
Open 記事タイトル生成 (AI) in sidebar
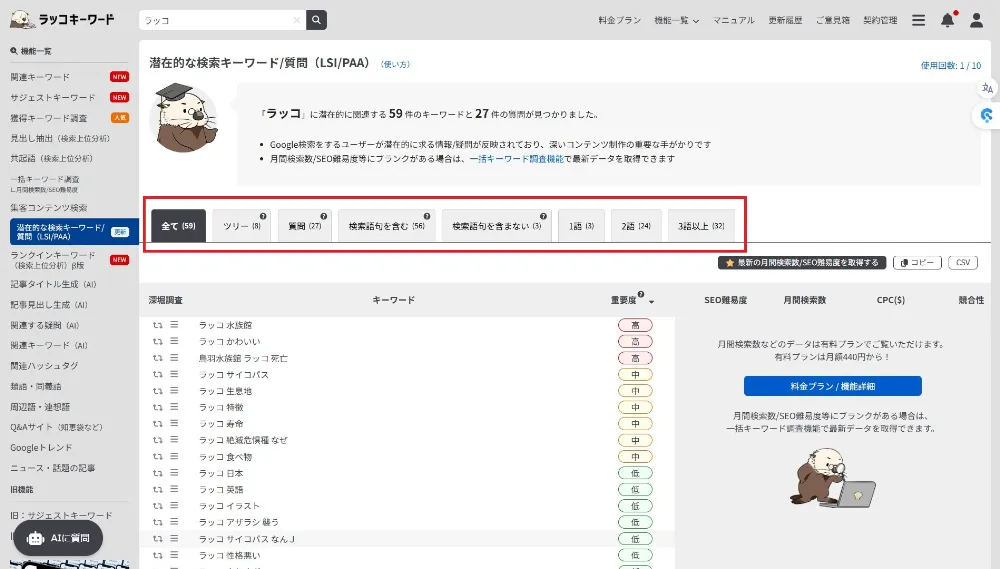(x=53, y=284)
